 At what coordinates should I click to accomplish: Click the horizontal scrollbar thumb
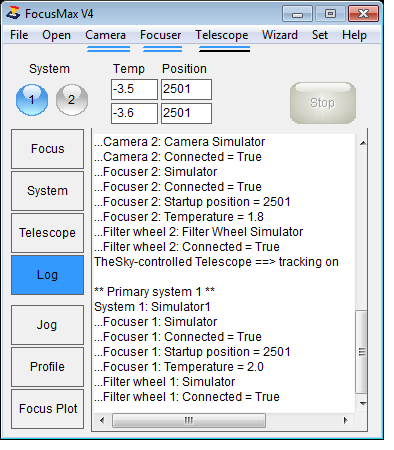(x=189, y=420)
